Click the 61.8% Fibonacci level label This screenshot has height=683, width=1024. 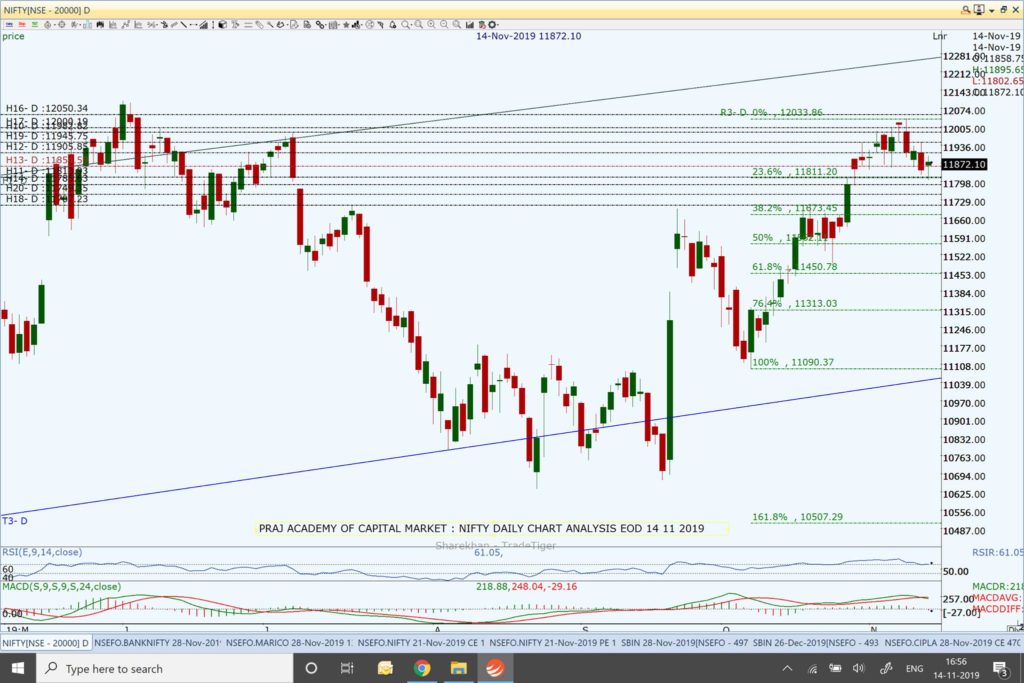794,266
